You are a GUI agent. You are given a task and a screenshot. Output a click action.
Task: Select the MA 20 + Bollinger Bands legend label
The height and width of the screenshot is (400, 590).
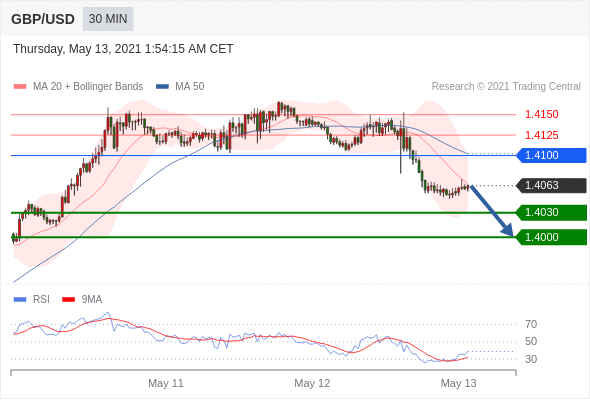pyautogui.click(x=88, y=87)
